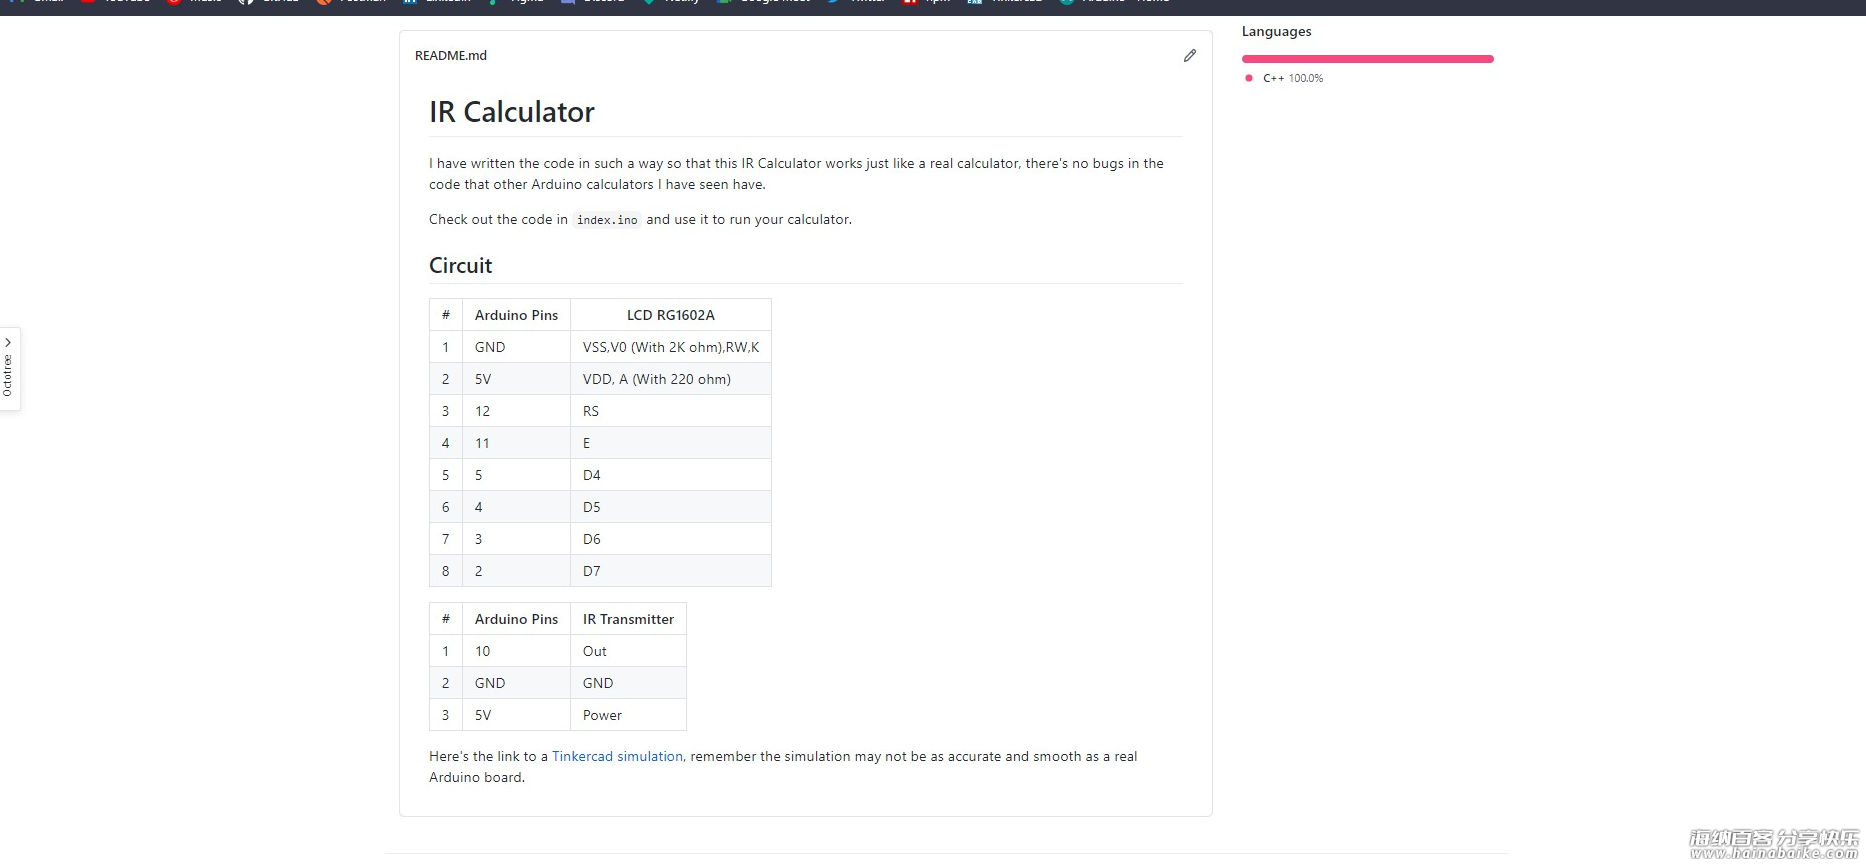Screen dimensions: 1866x864
Task: Click the index.ino code label
Action: pos(607,220)
